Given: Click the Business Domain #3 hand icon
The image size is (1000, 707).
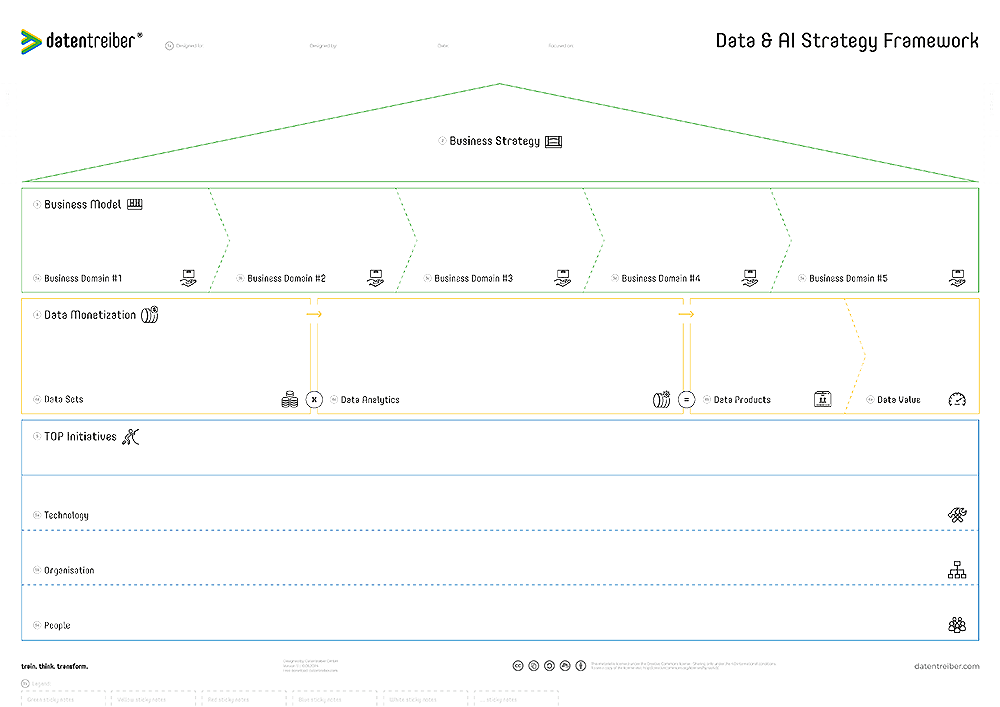Looking at the screenshot, I should 562,278.
